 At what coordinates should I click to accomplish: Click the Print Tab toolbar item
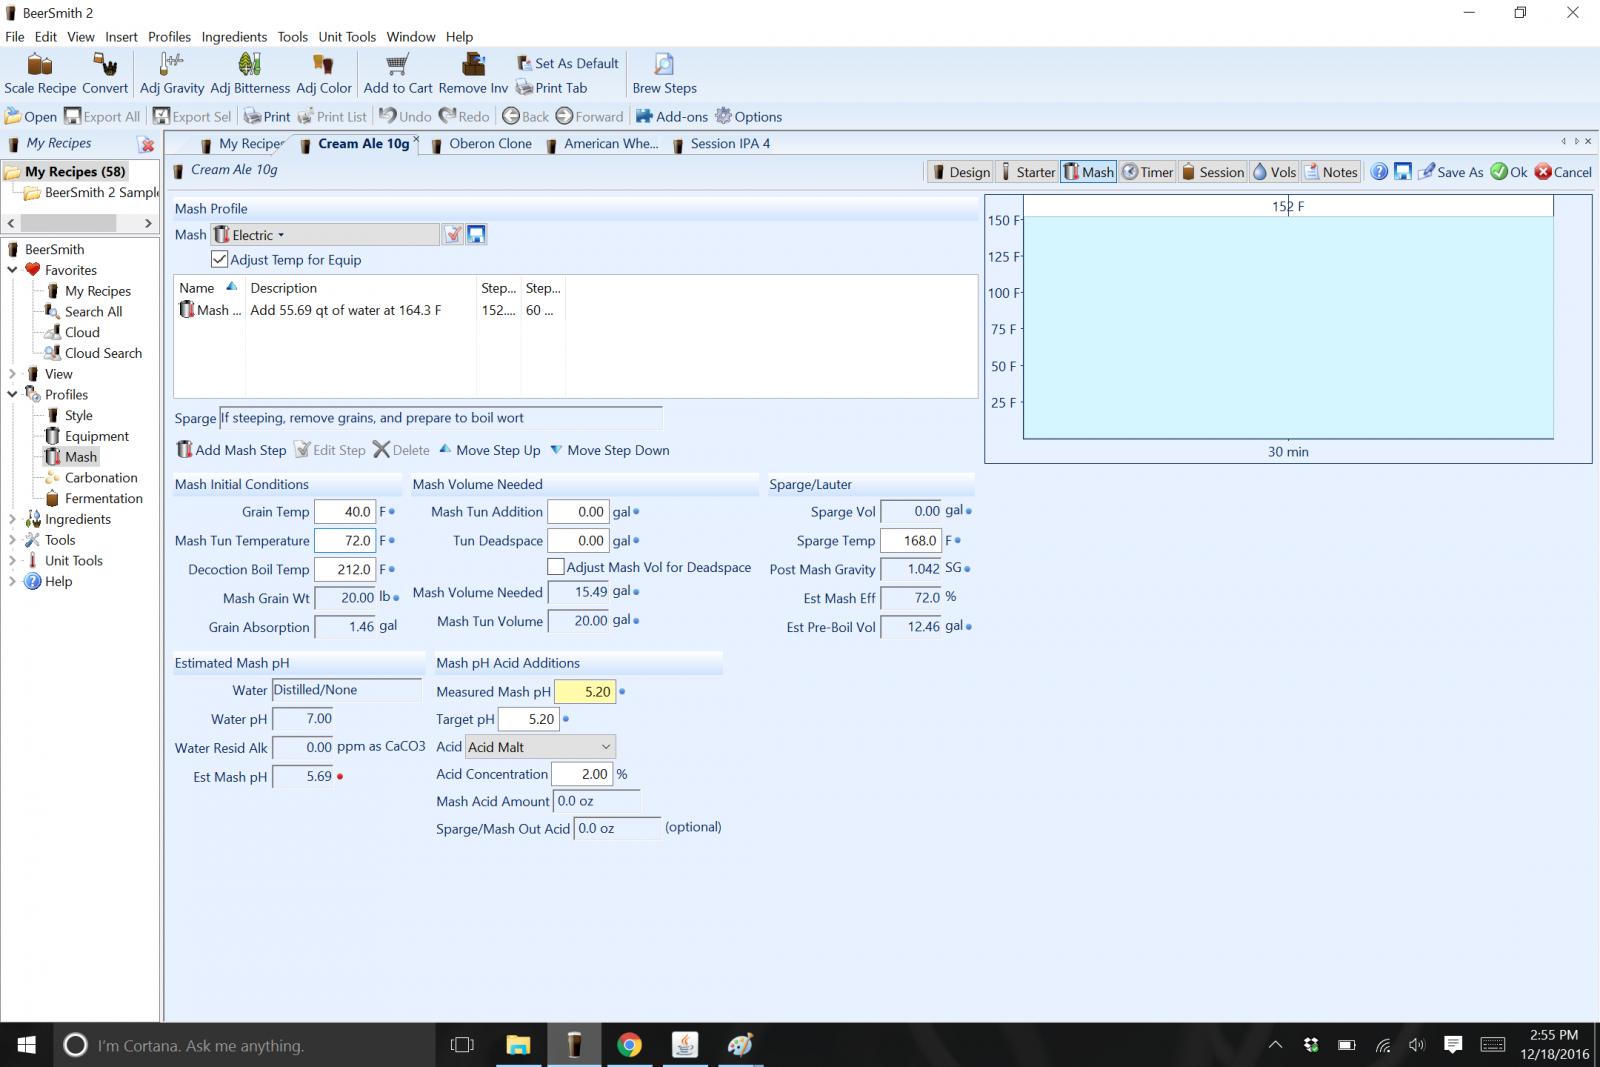pyautogui.click(x=551, y=88)
